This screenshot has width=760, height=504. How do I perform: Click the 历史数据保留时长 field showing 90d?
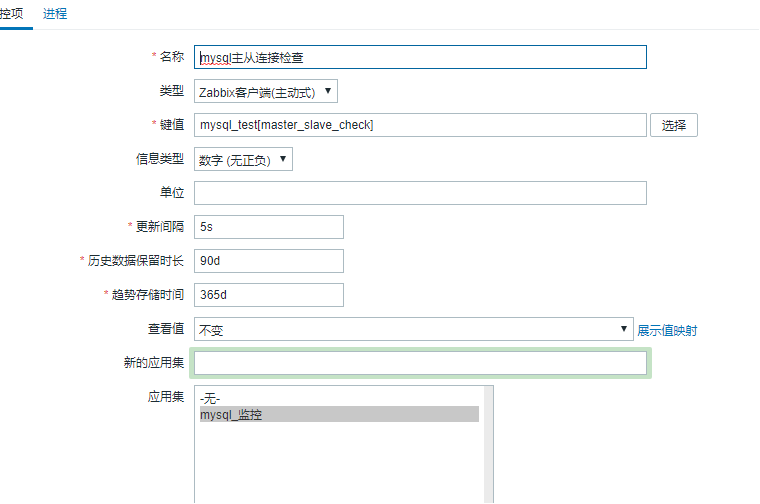coord(269,261)
